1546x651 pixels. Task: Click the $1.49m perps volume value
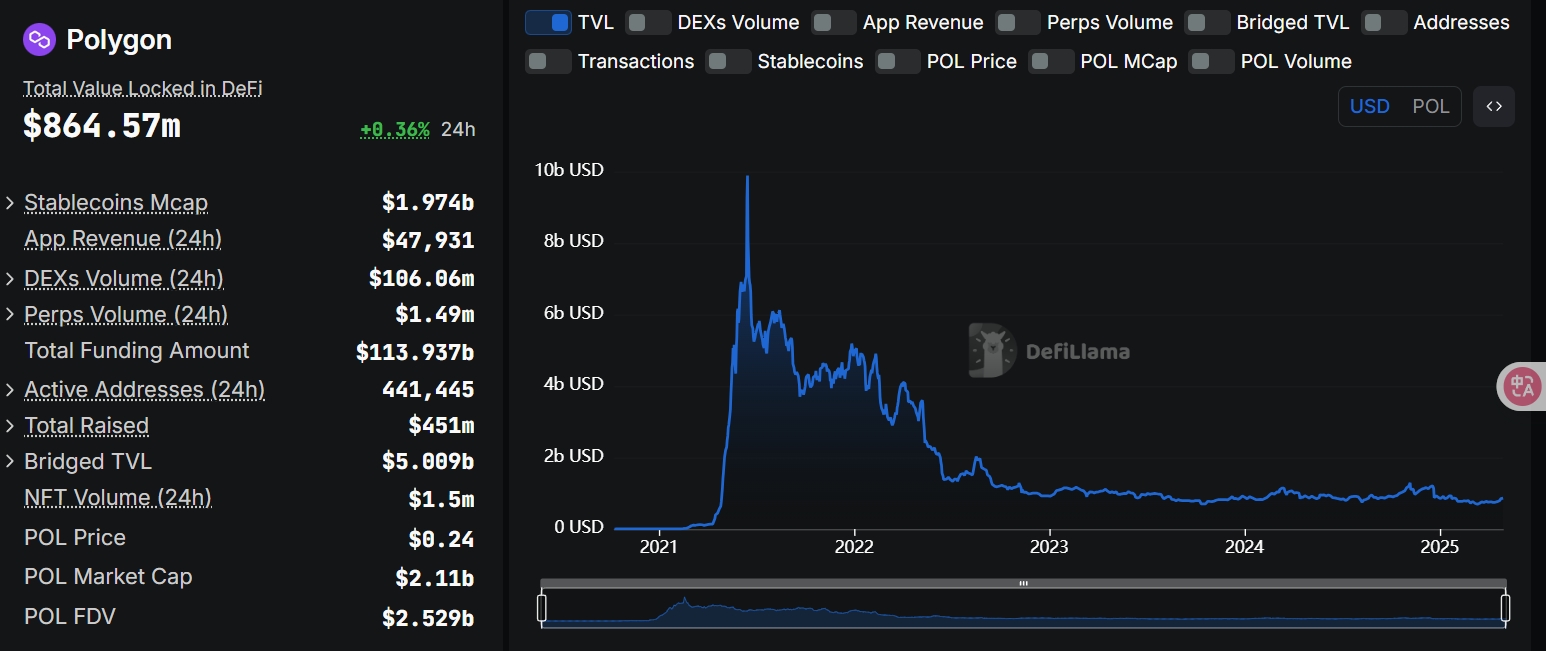pos(435,315)
